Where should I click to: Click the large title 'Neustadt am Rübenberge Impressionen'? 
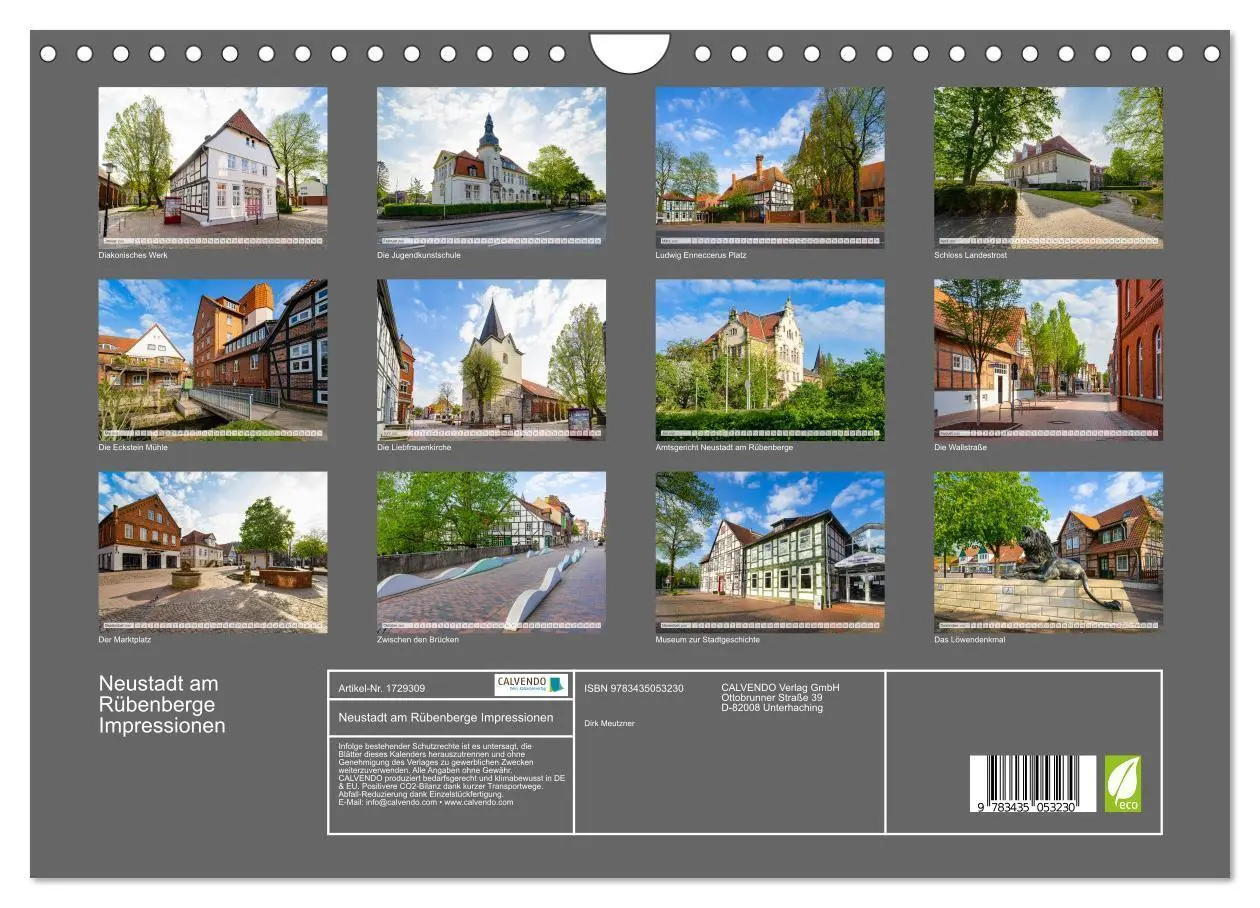point(162,705)
